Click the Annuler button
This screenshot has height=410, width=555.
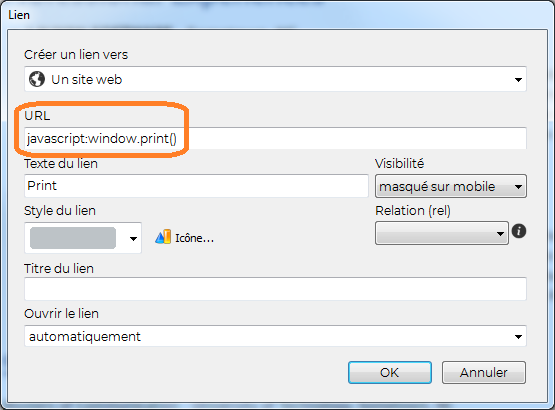(484, 372)
